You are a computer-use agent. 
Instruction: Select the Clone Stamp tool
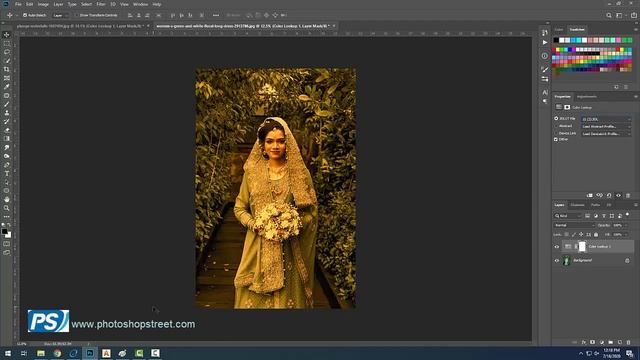tap(7, 113)
